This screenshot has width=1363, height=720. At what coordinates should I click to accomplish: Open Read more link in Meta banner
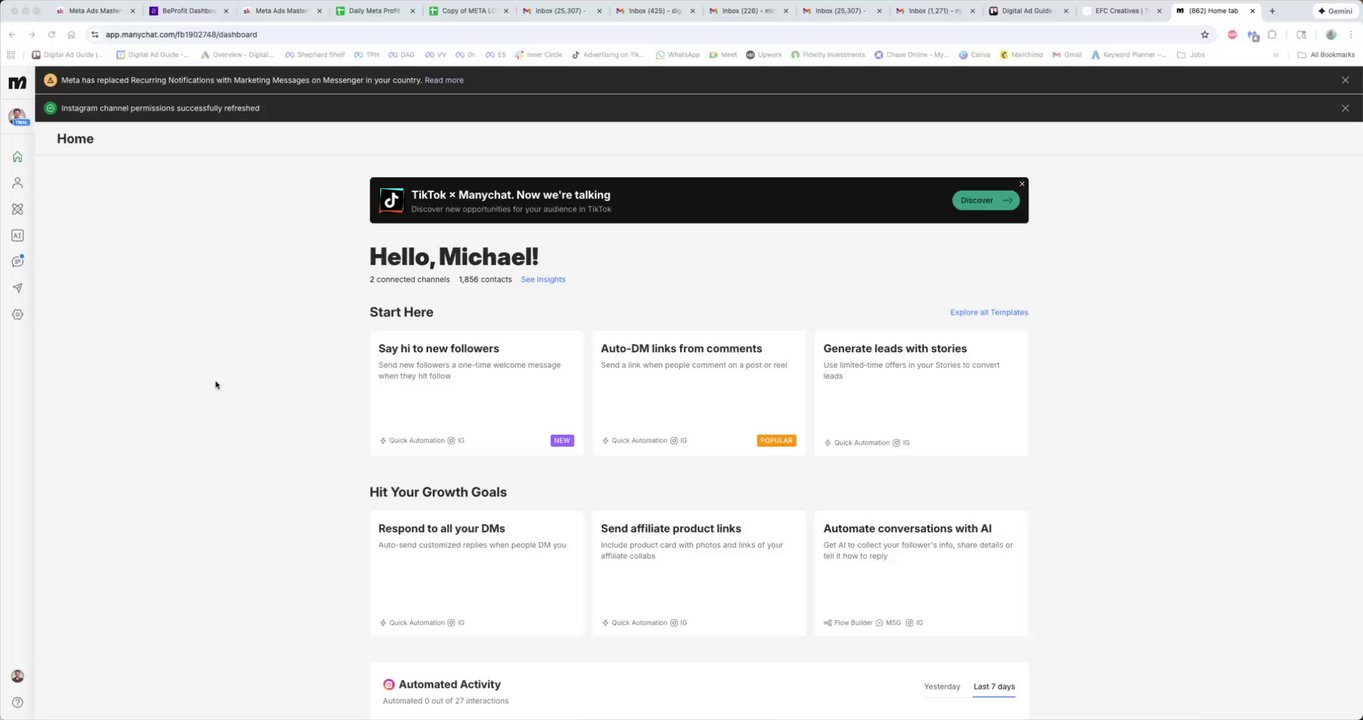pos(444,80)
